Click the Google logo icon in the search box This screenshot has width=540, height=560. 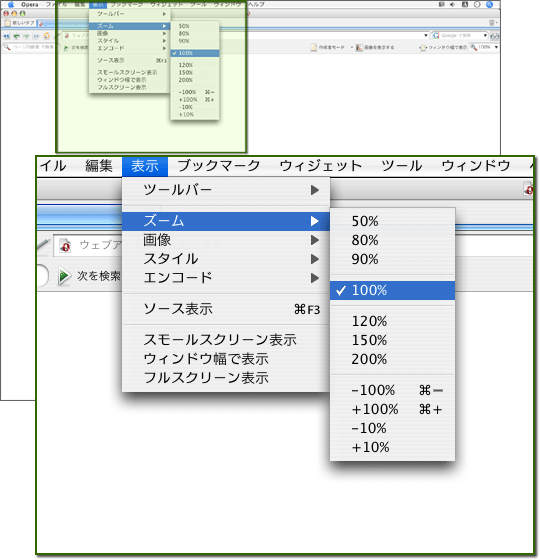pyautogui.click(x=436, y=35)
